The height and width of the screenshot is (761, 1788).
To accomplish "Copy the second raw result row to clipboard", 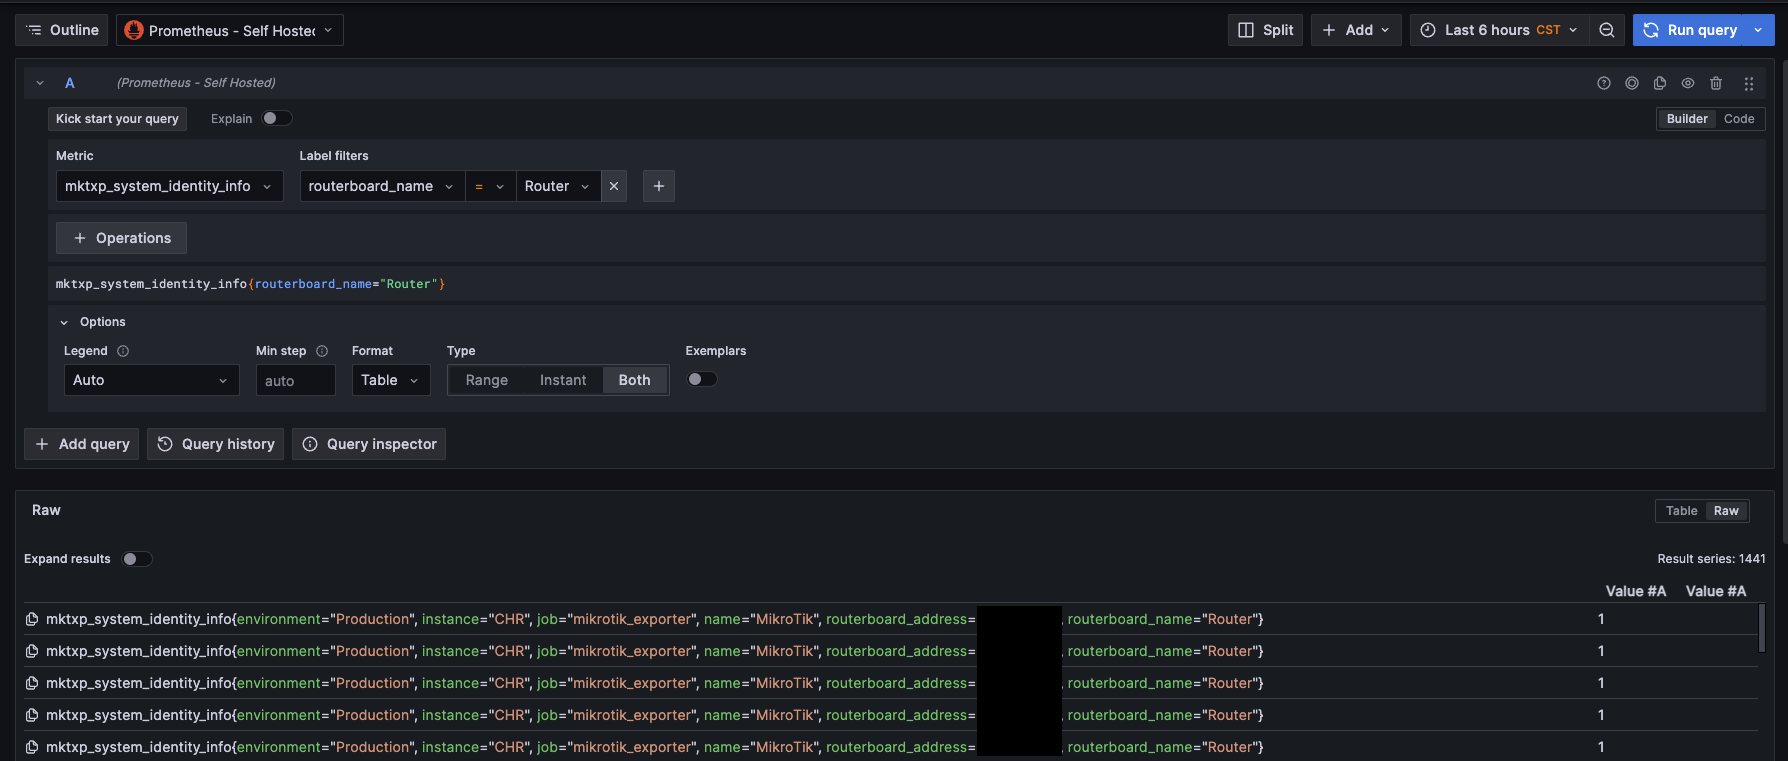I will pos(32,651).
